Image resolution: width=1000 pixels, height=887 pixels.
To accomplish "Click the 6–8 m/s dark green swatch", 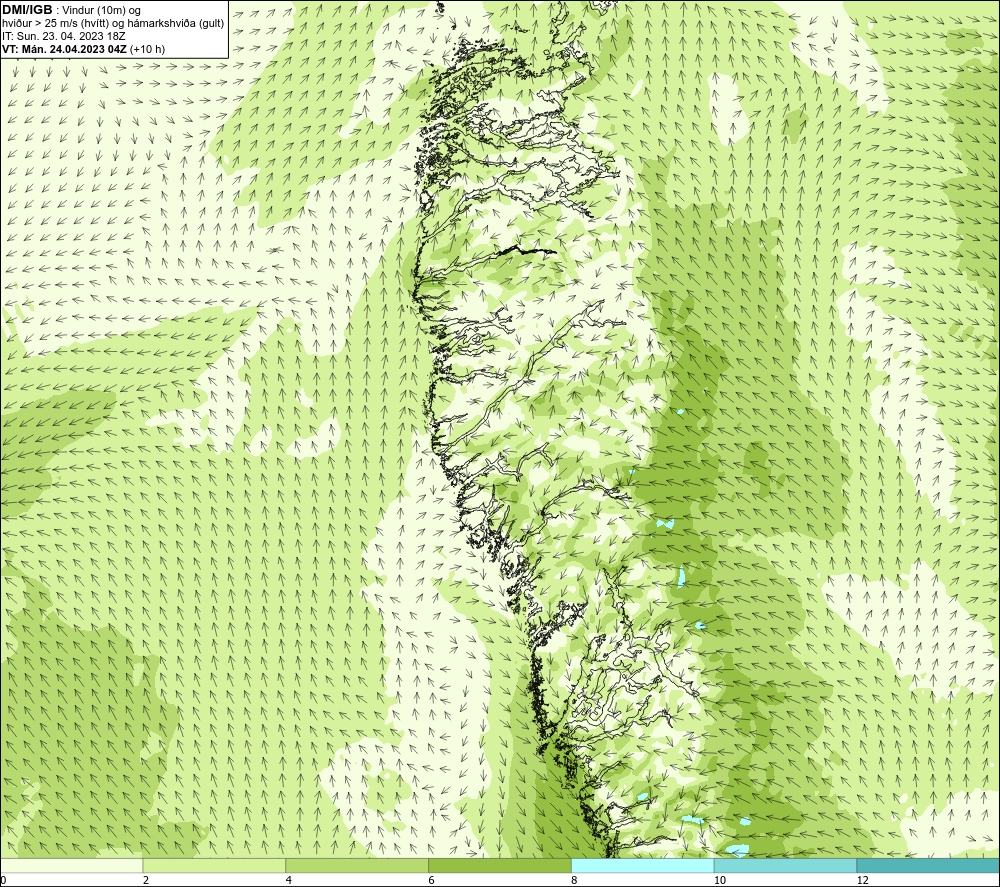I will [x=500, y=865].
